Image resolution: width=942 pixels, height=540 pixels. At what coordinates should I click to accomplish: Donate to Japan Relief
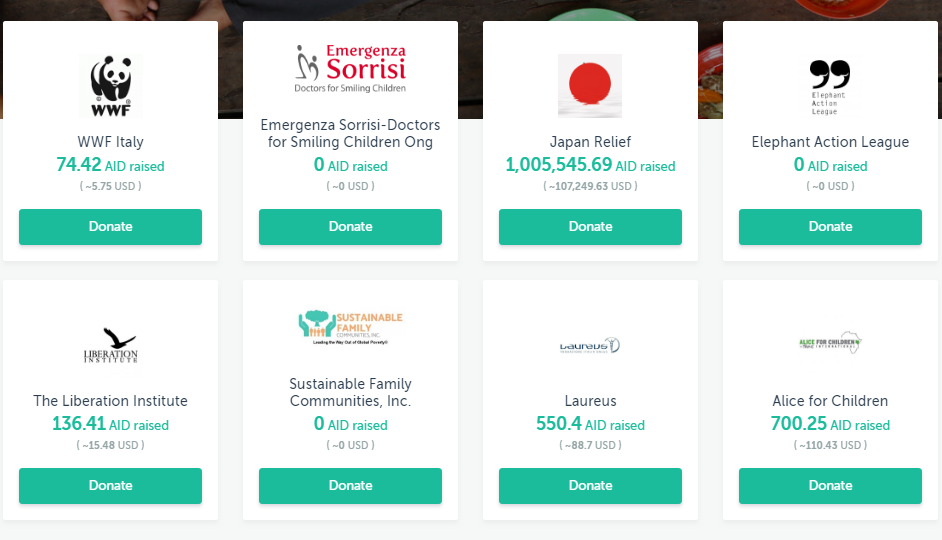click(590, 227)
